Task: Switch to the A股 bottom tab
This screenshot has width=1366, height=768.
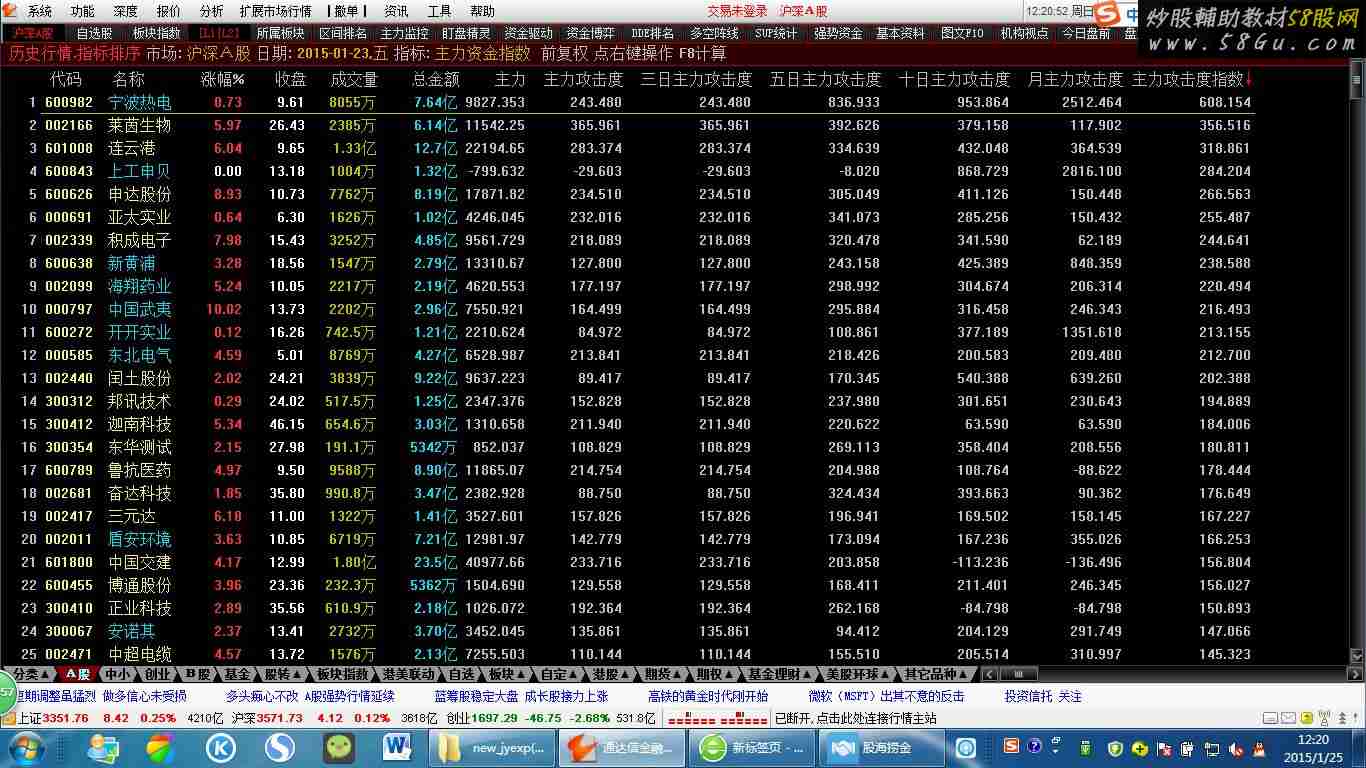Action: (78, 675)
